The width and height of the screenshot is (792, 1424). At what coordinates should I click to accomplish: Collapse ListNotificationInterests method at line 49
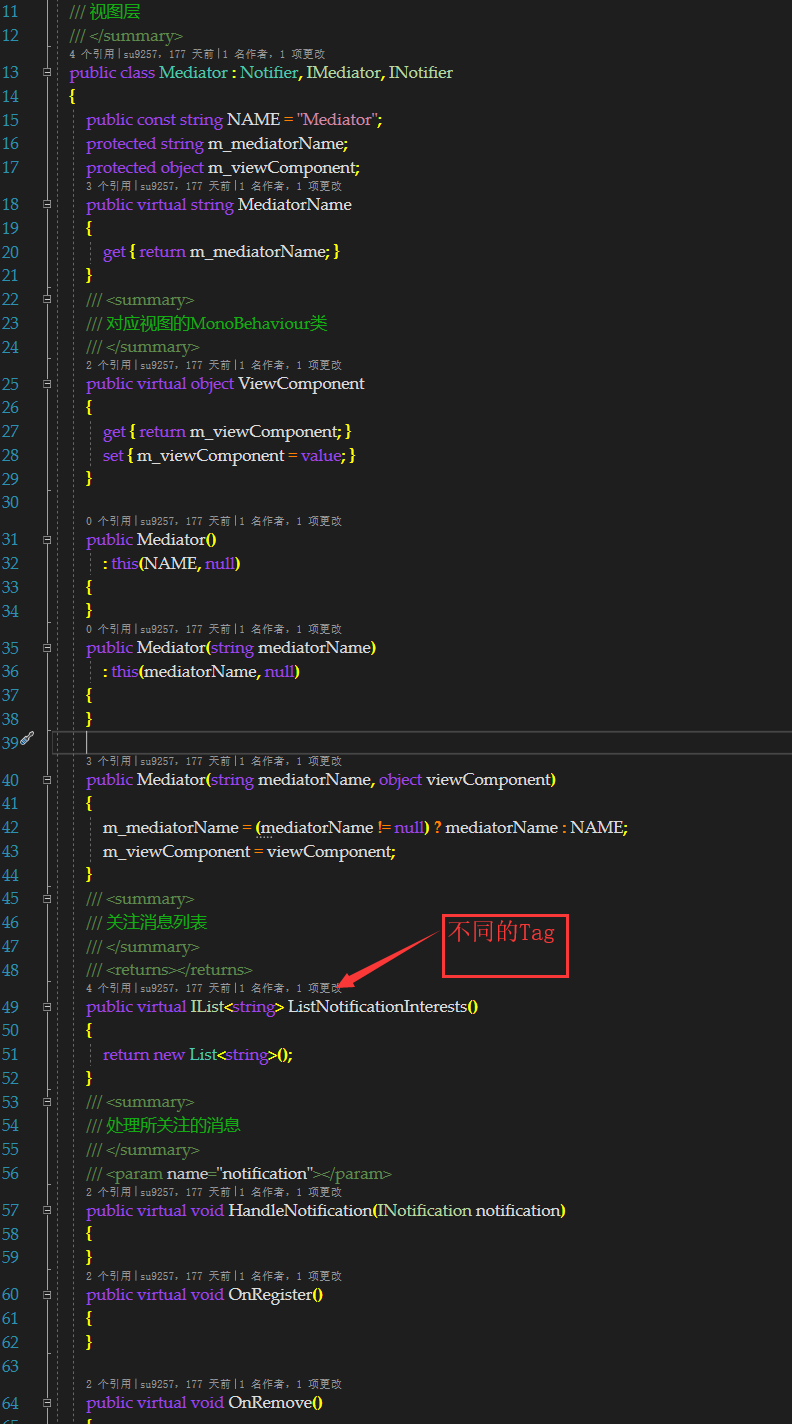(47, 1007)
